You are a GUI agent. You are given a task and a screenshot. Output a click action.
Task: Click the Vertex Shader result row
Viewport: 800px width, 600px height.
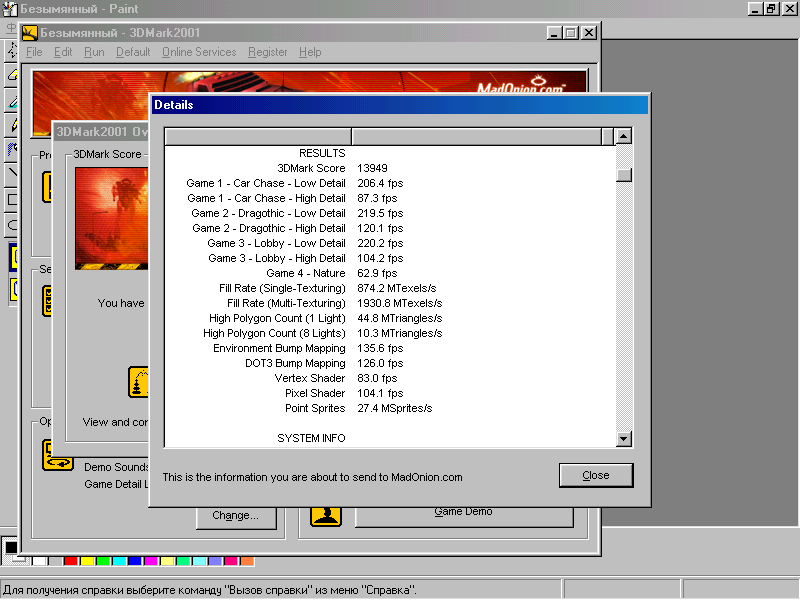pyautogui.click(x=390, y=379)
